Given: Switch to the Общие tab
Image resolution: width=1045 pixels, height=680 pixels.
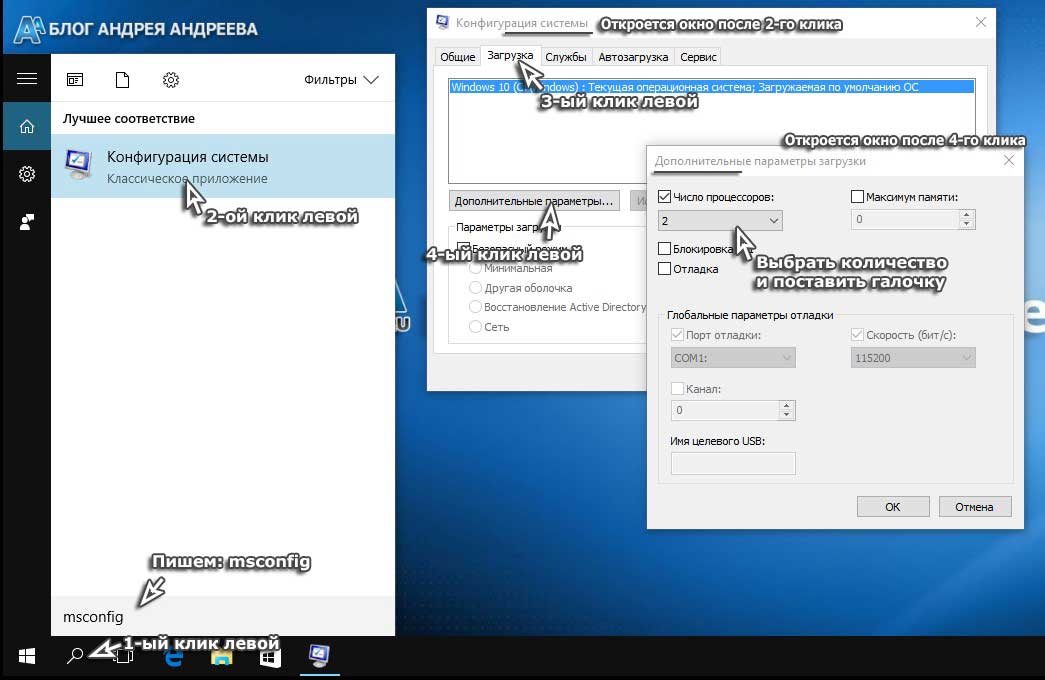Looking at the screenshot, I should 457,57.
